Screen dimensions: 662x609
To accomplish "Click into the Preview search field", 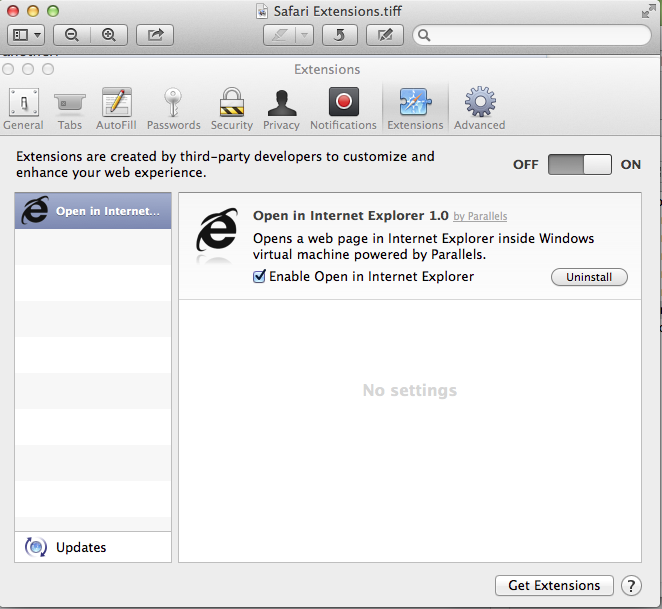I will pyautogui.click(x=532, y=35).
